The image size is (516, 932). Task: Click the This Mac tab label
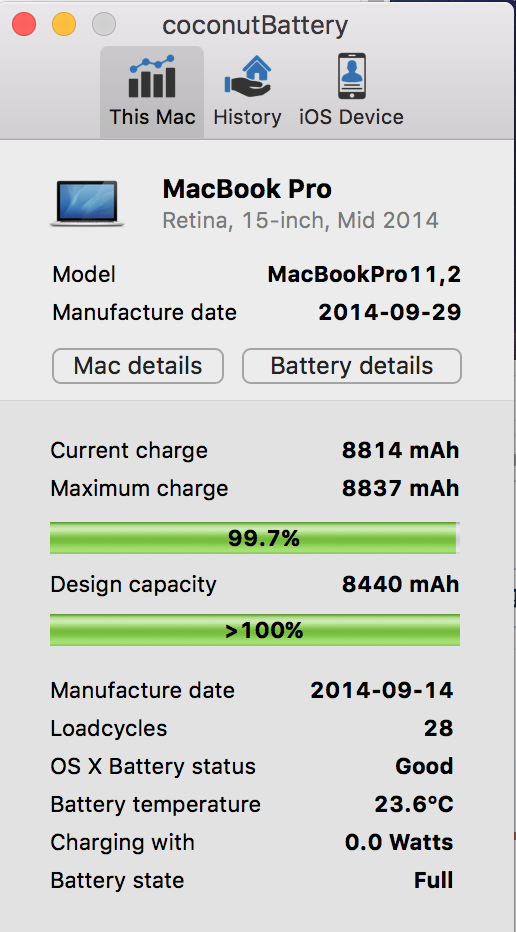[x=152, y=117]
